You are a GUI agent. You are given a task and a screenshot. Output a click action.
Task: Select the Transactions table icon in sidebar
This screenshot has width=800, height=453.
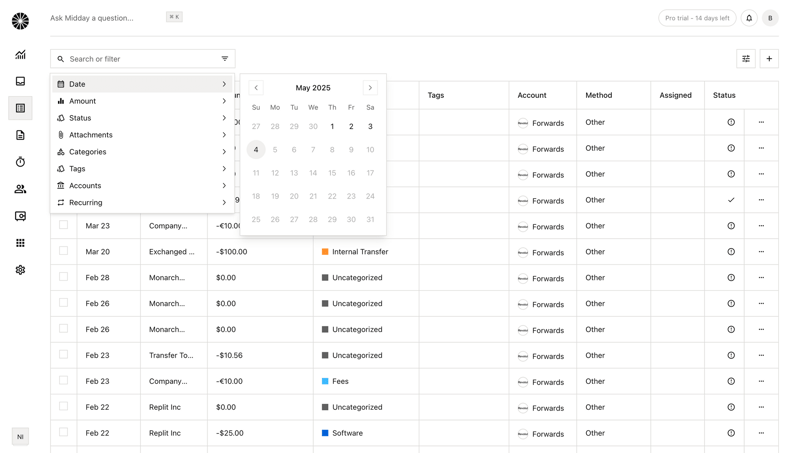click(x=20, y=108)
